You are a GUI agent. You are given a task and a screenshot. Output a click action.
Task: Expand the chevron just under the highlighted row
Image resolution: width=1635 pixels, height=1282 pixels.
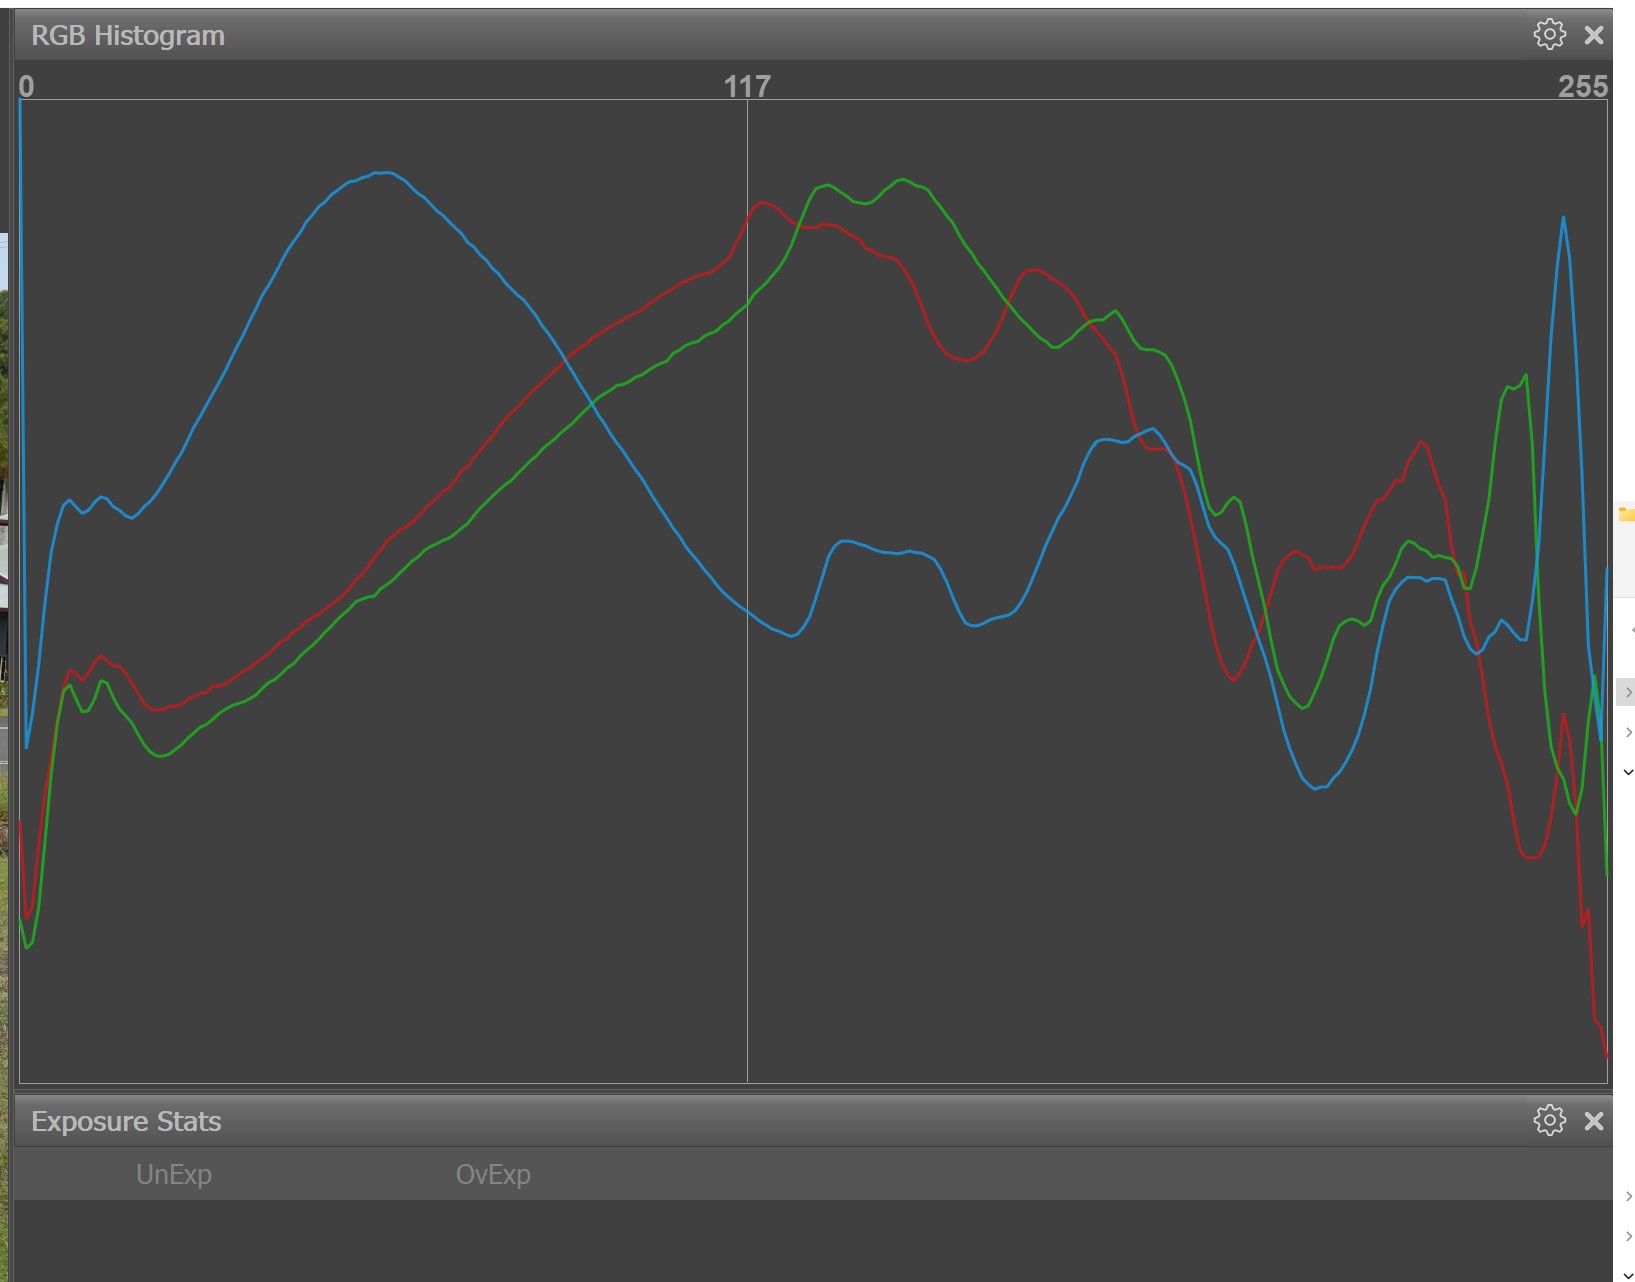click(x=1628, y=733)
